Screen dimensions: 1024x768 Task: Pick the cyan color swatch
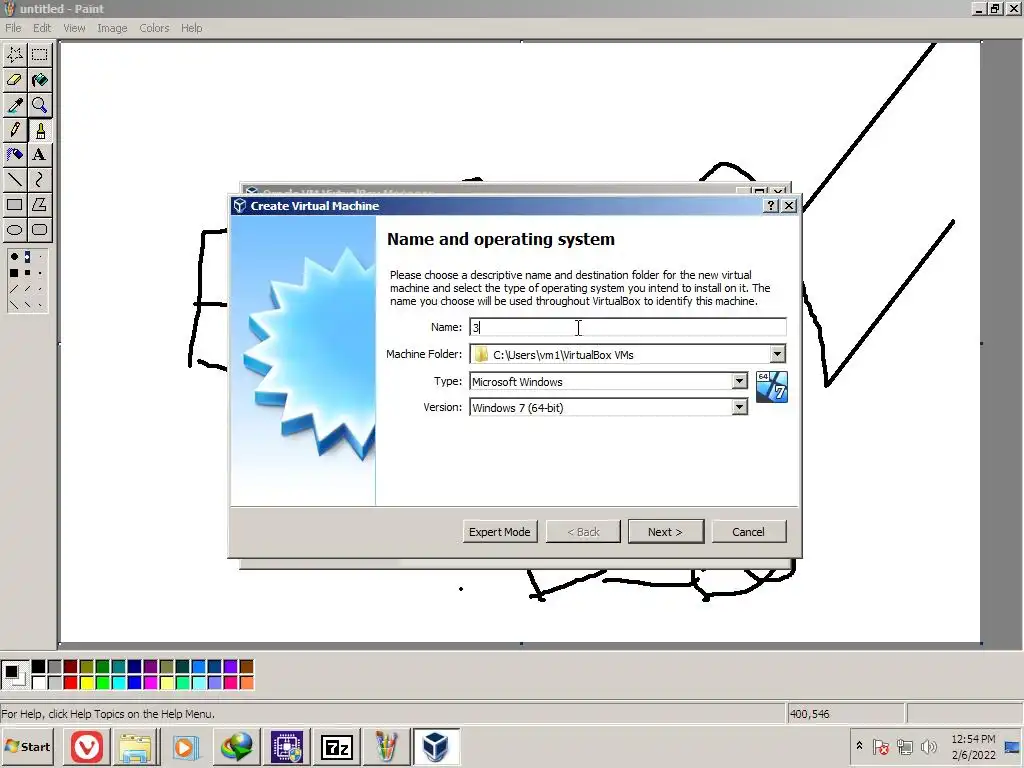click(118, 682)
